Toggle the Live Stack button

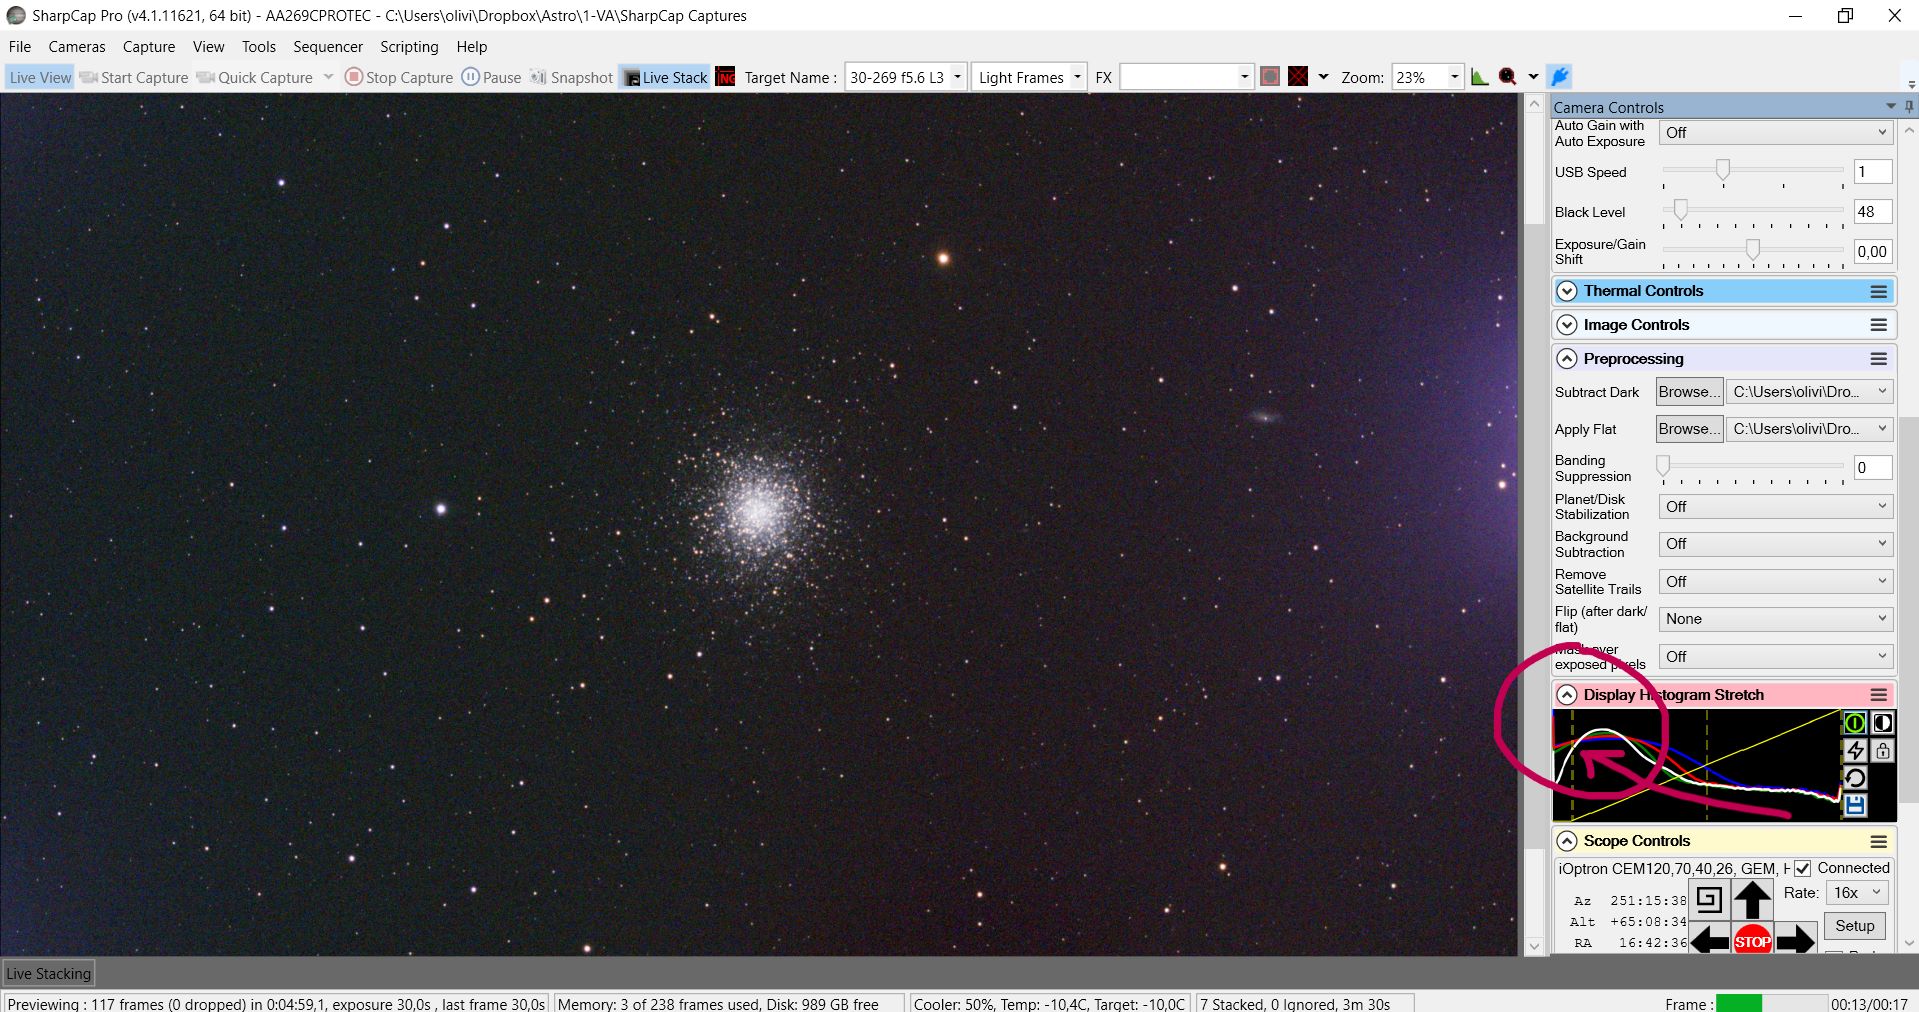(664, 77)
